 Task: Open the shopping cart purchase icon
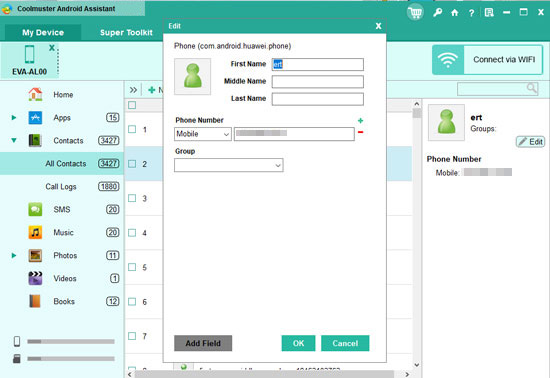pos(415,13)
